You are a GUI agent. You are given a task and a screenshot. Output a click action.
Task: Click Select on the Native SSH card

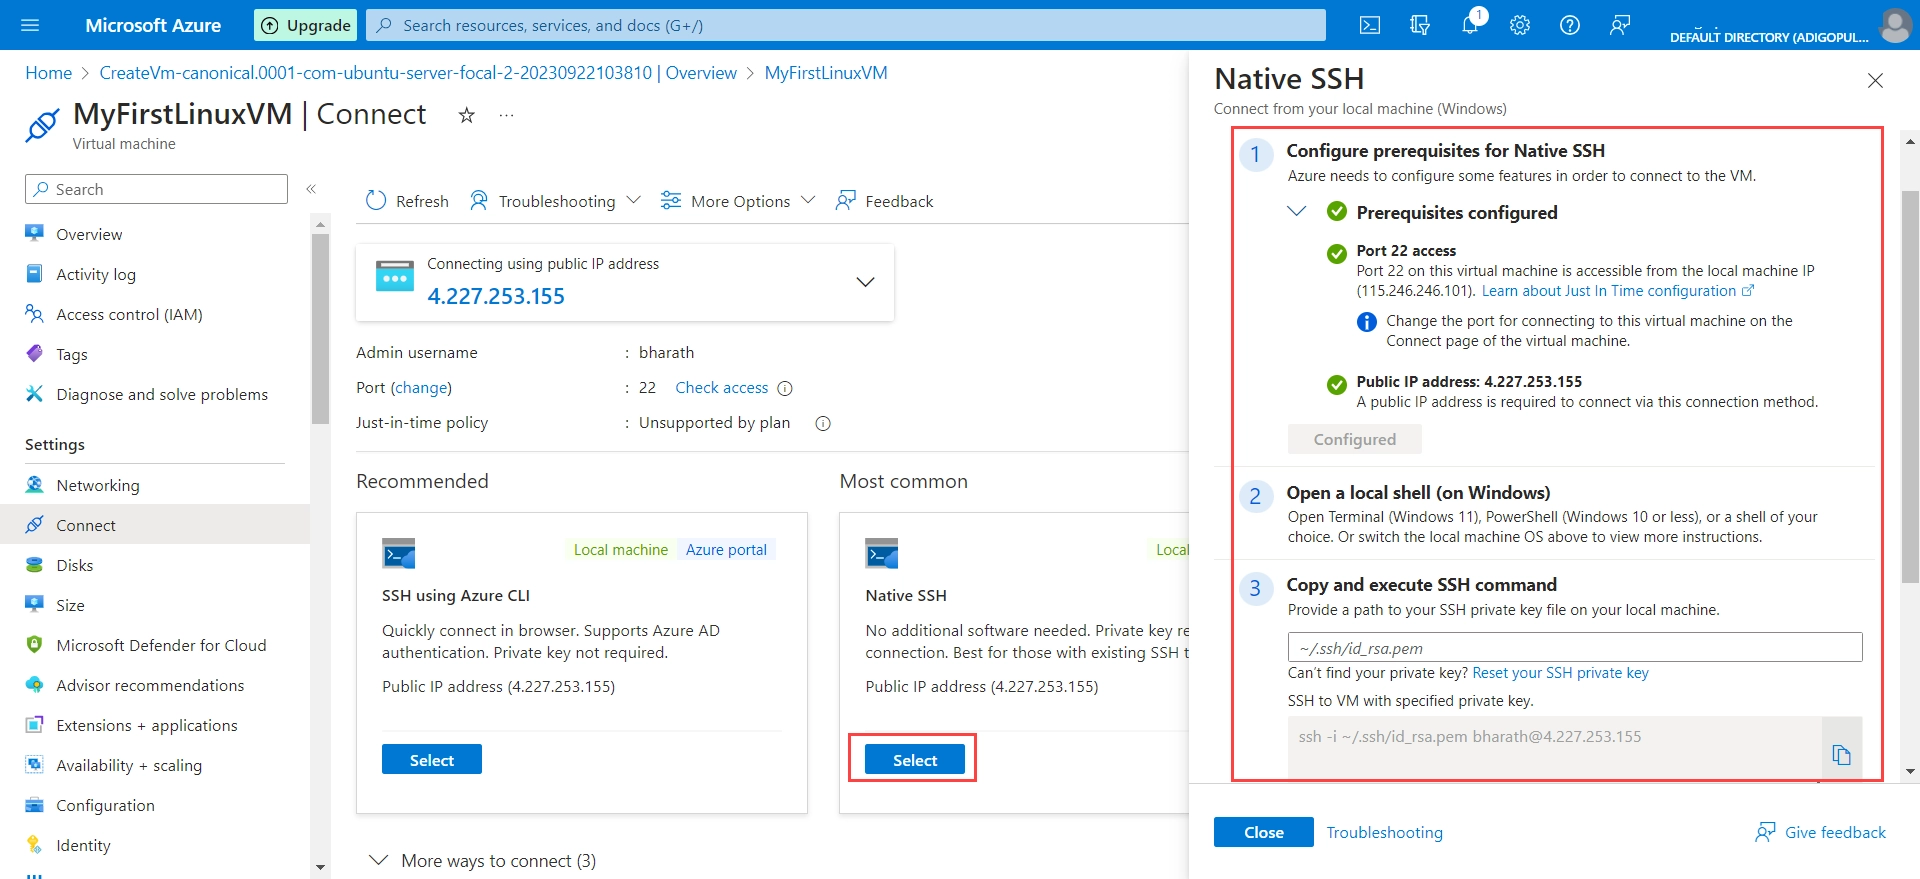[x=915, y=760]
